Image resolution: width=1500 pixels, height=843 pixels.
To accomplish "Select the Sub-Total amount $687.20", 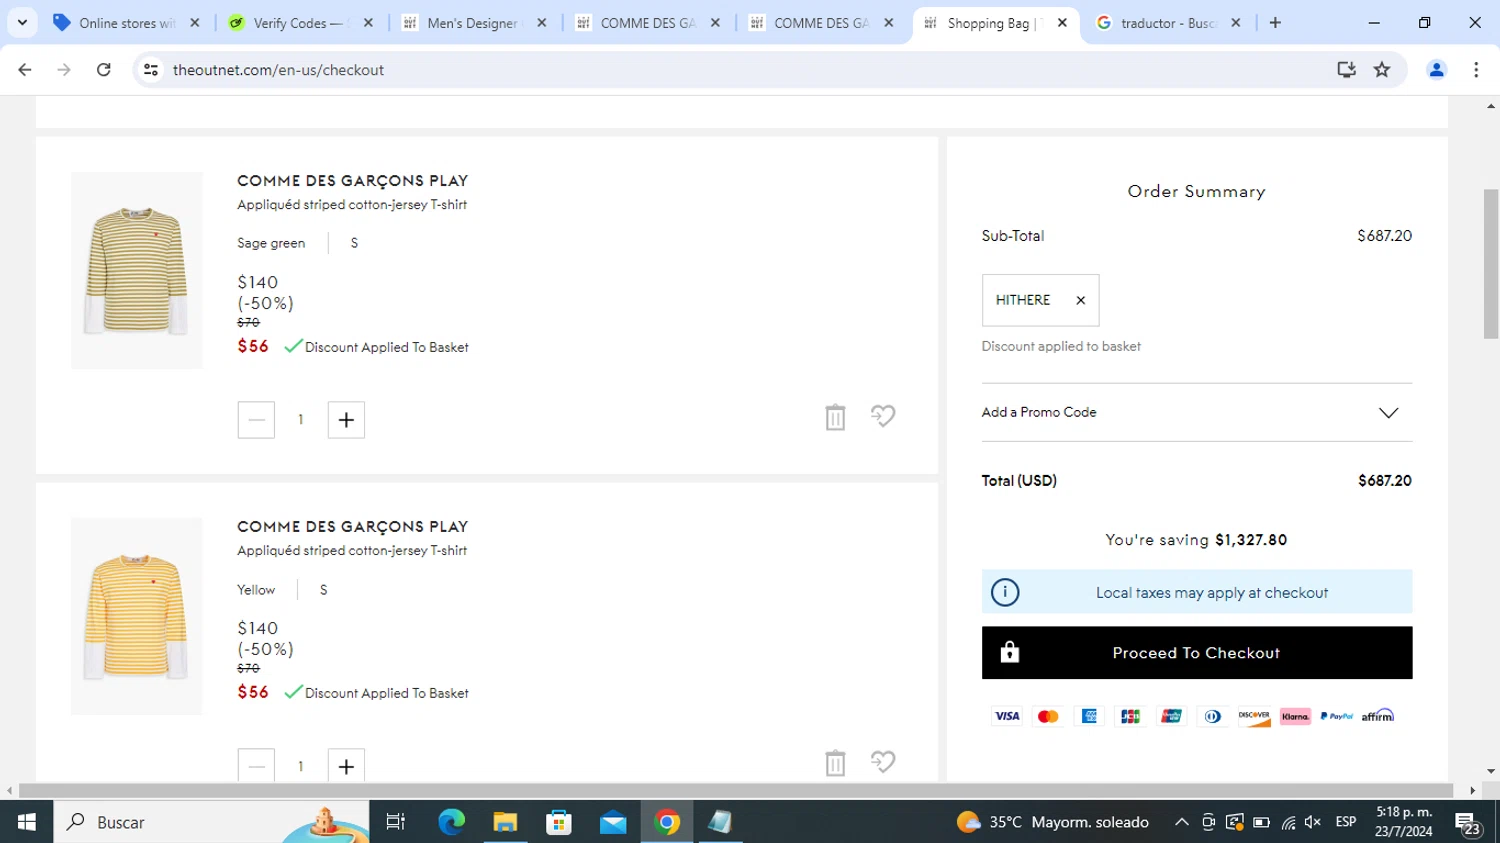I will (x=1385, y=236).
